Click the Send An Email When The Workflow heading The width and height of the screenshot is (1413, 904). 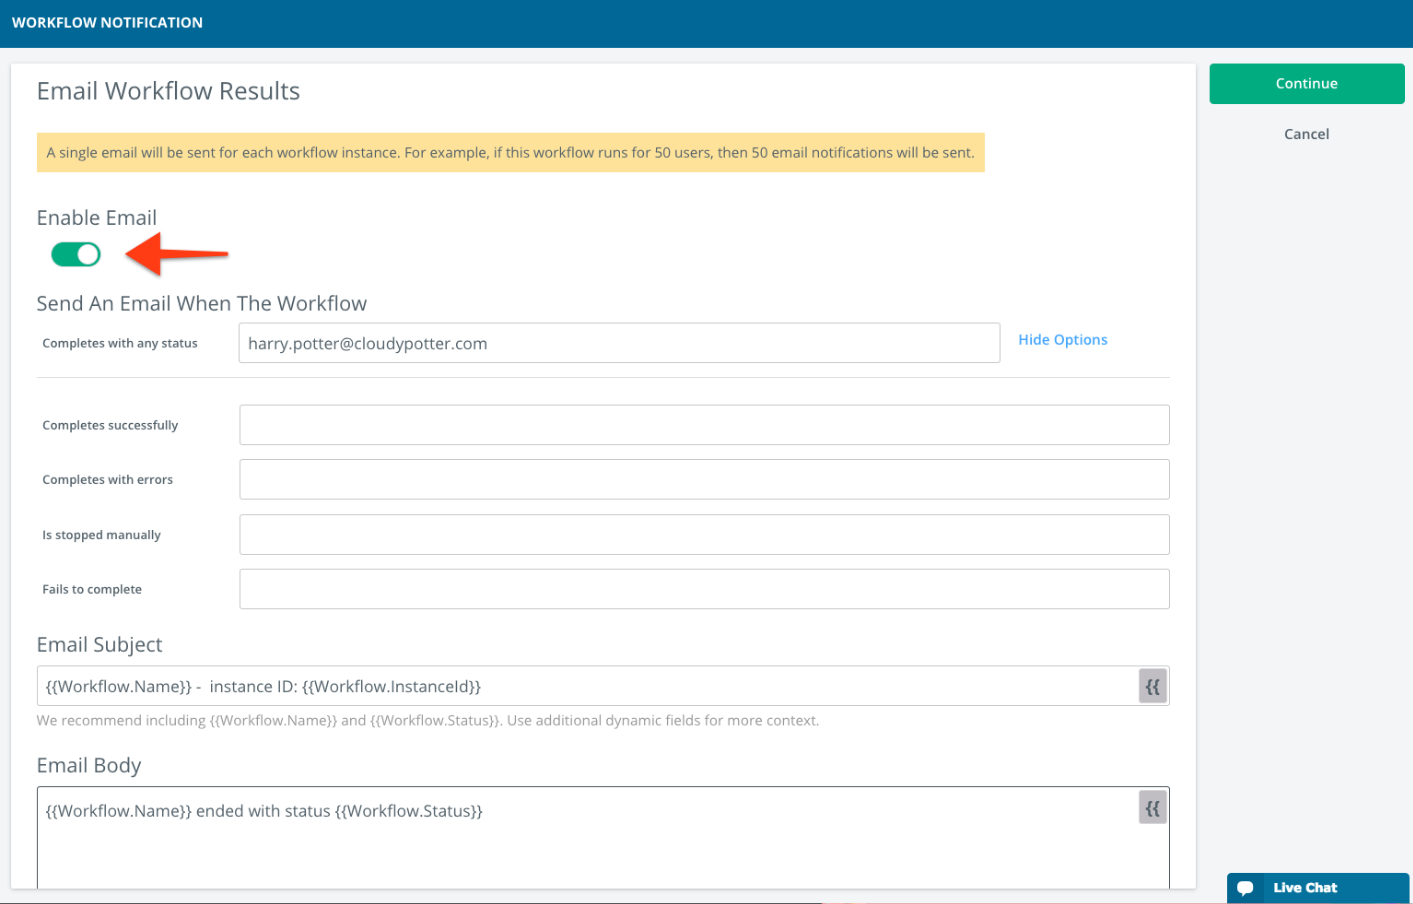point(201,303)
